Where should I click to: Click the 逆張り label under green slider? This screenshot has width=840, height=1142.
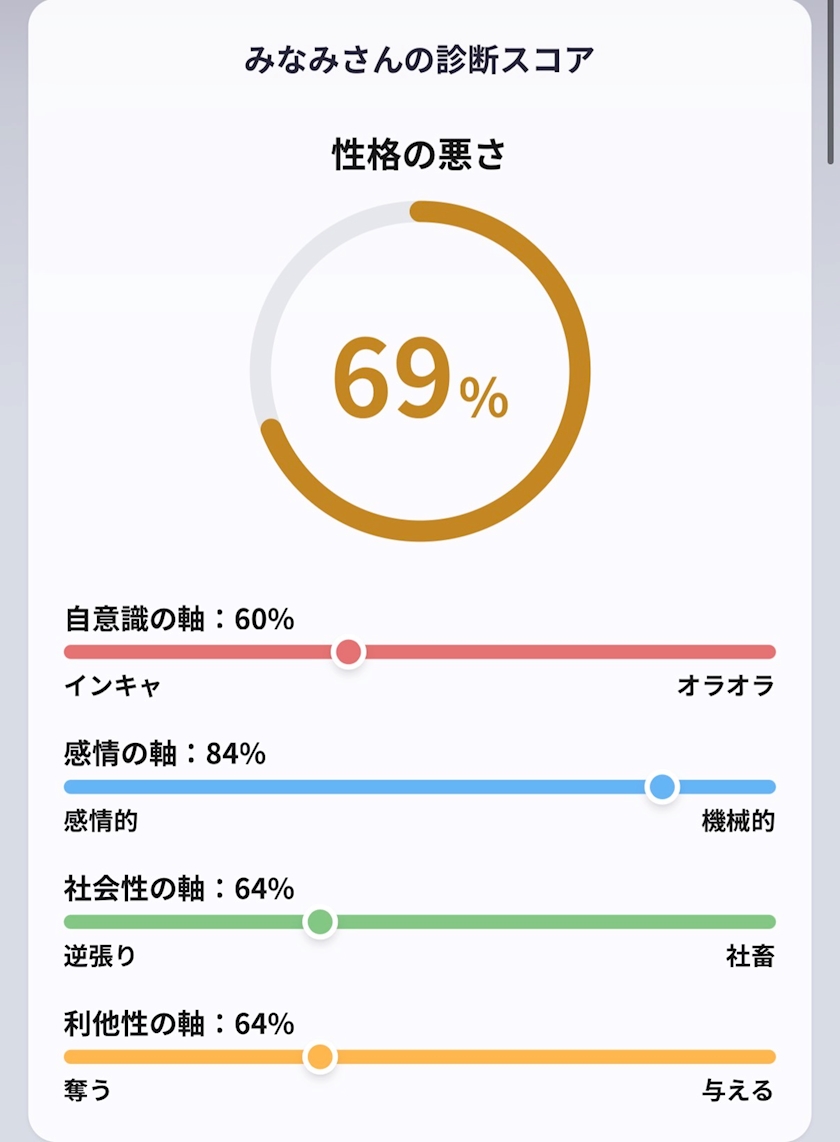(x=100, y=956)
